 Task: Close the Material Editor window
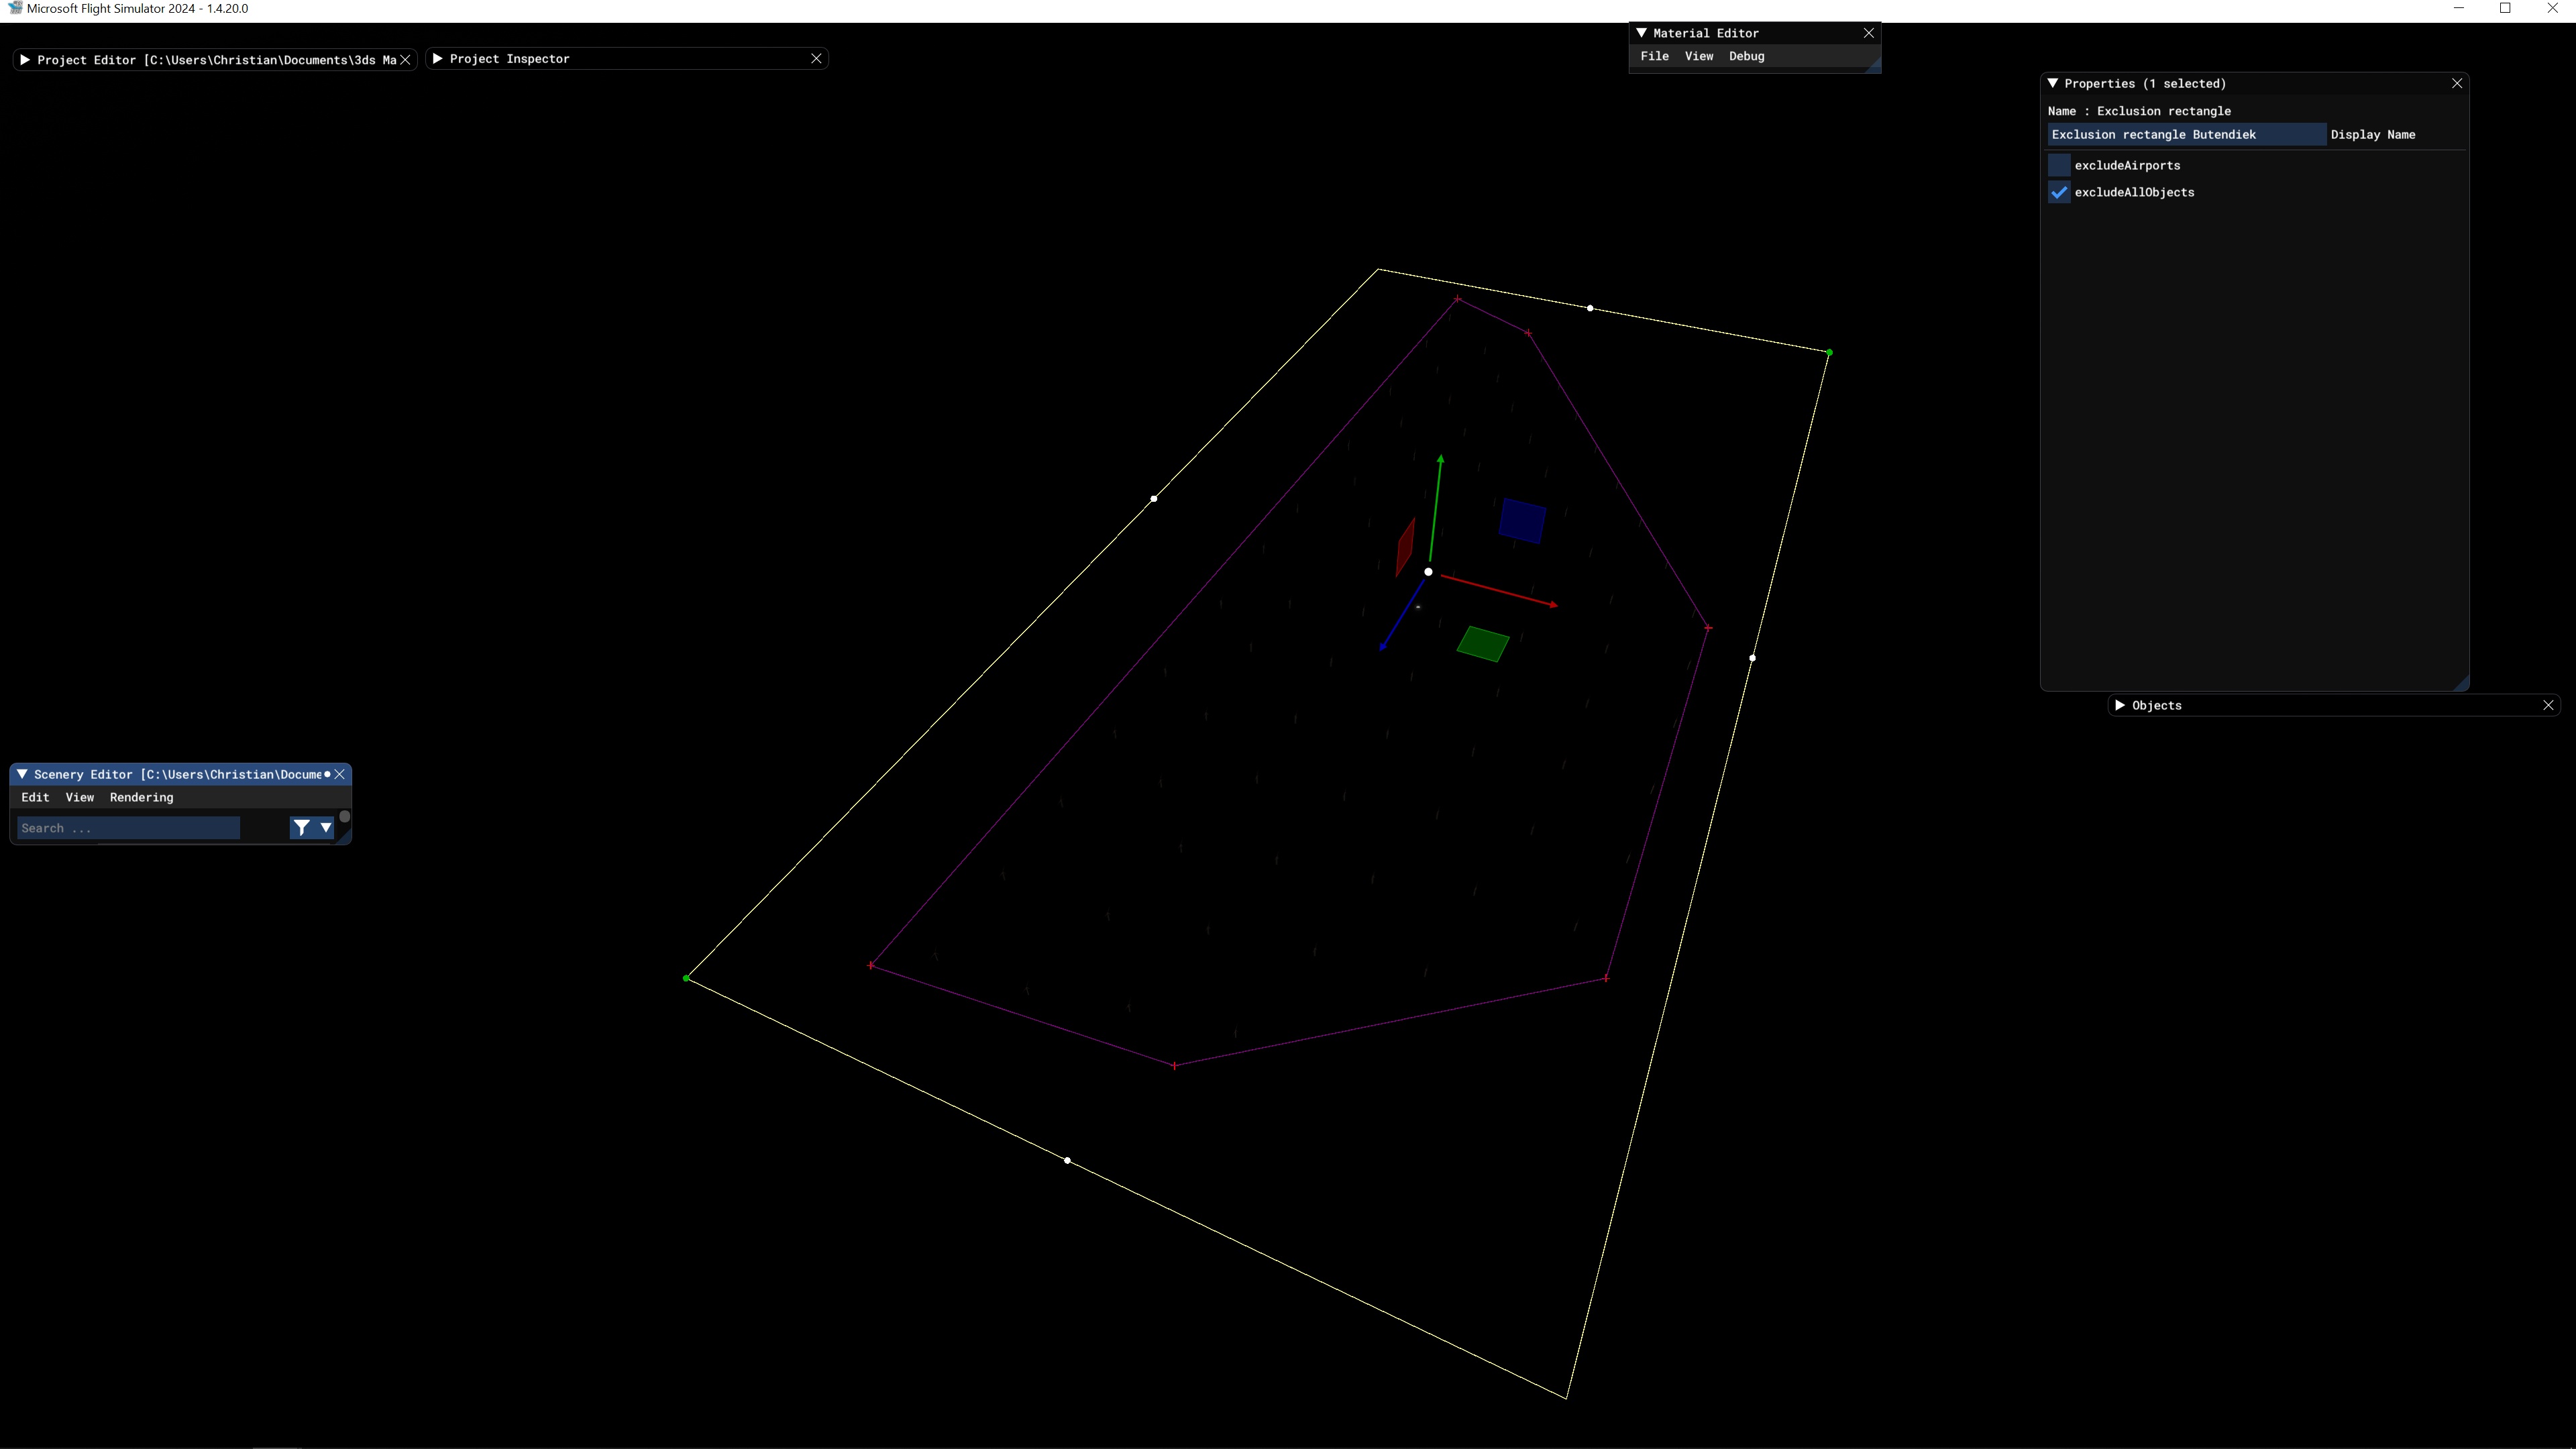click(1868, 33)
